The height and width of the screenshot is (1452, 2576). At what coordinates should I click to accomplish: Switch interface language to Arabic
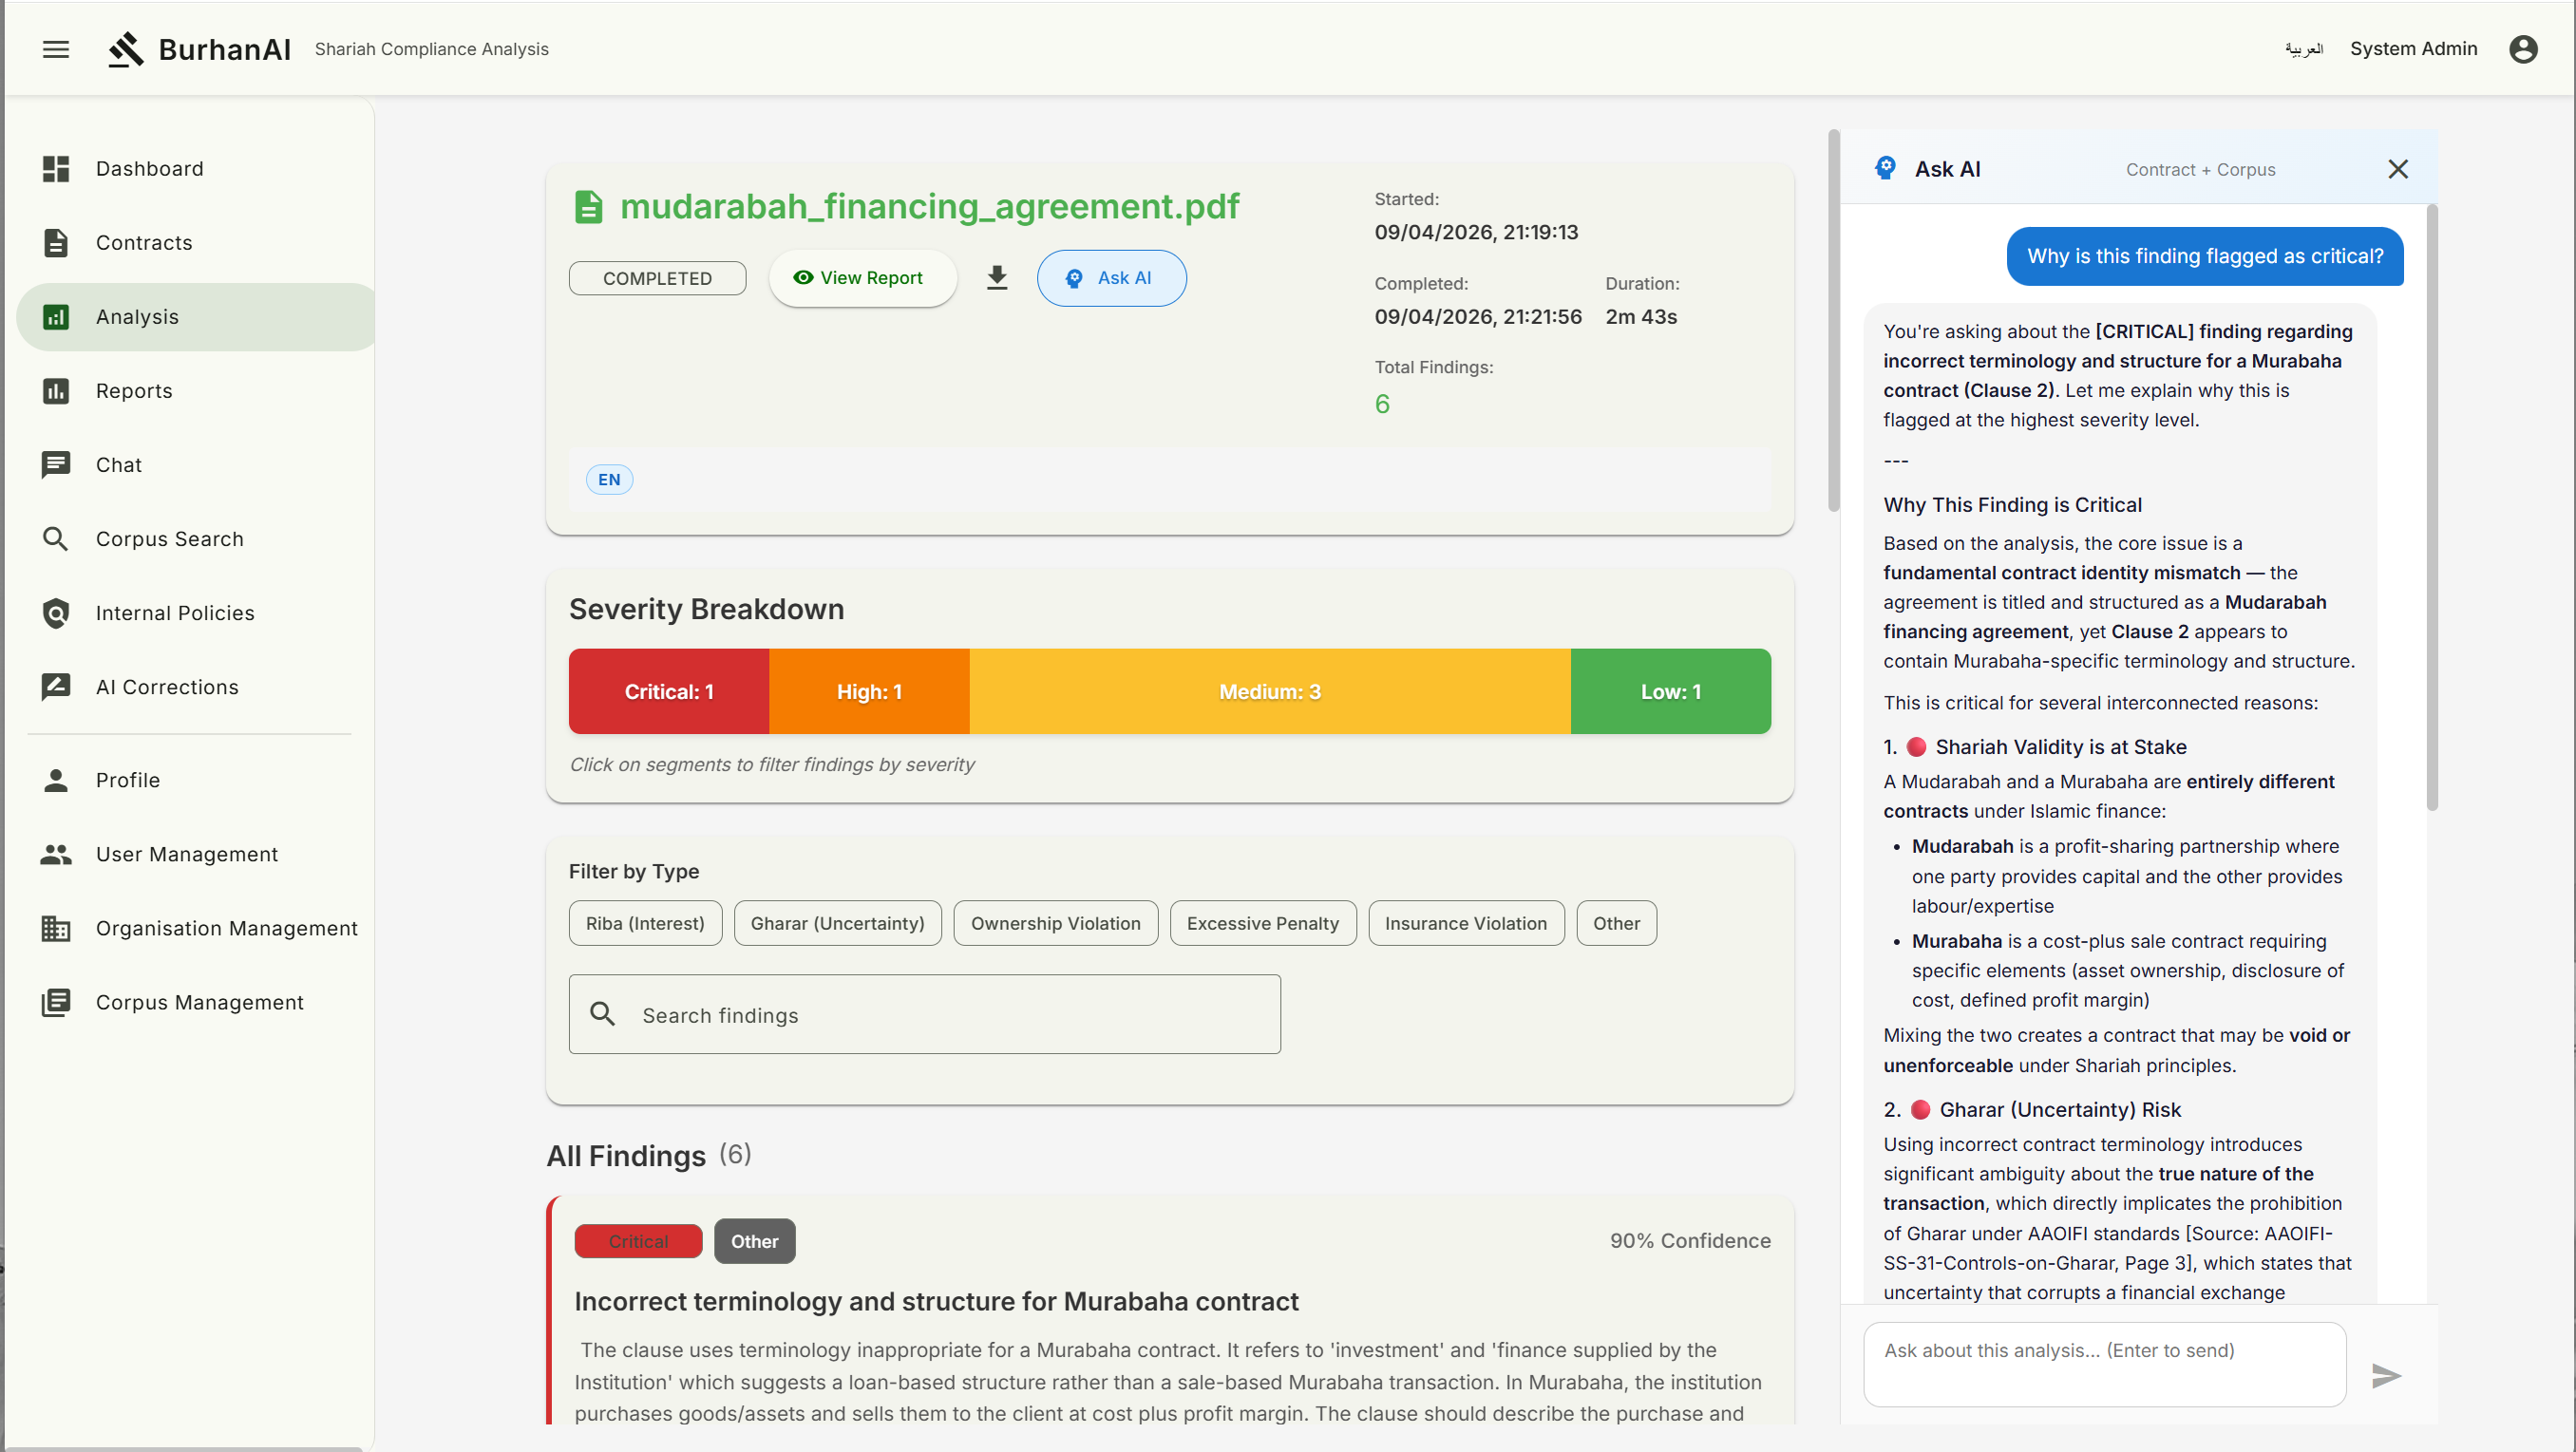pos(2303,49)
